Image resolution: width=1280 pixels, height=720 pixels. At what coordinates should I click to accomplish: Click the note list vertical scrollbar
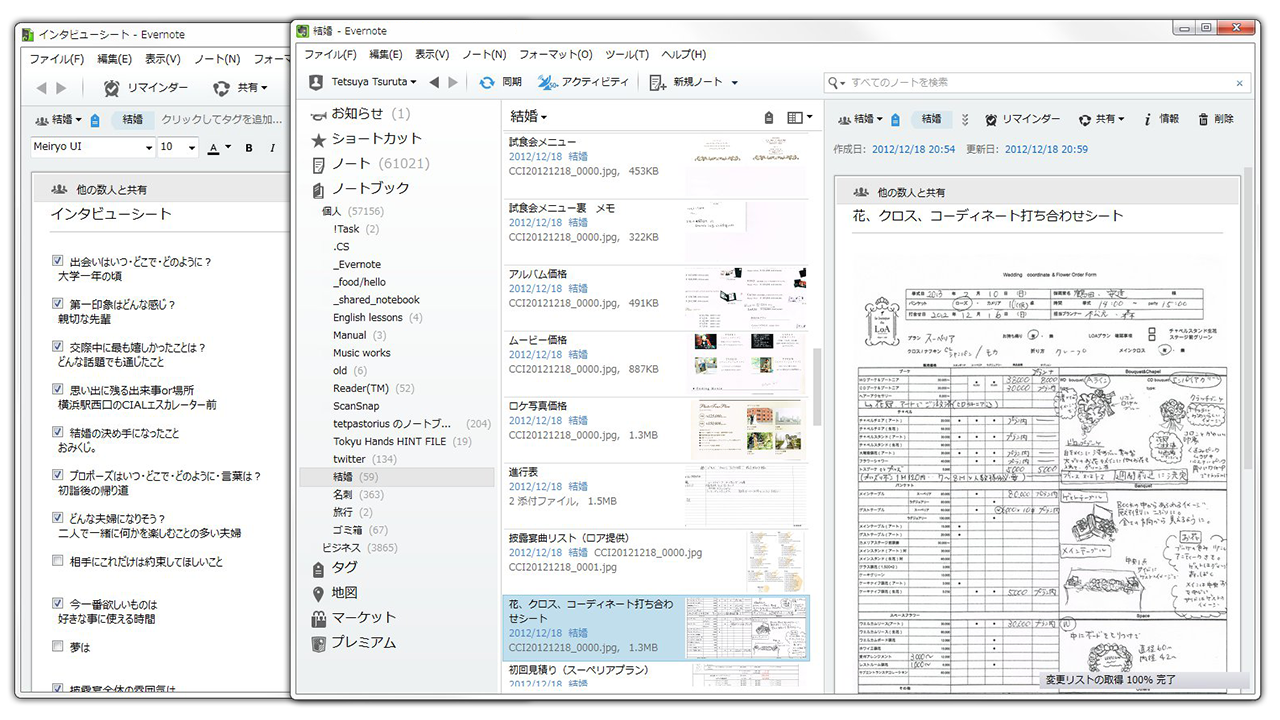tap(816, 387)
